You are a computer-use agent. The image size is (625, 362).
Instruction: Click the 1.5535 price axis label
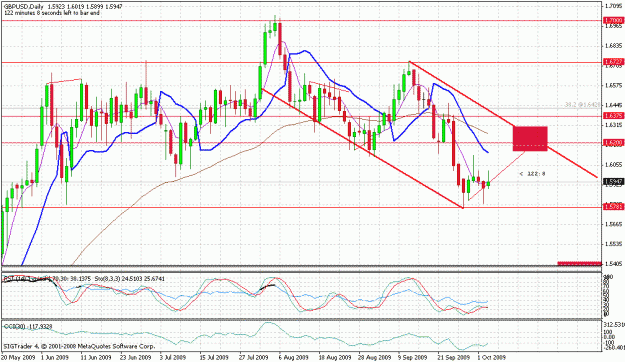pos(615,244)
